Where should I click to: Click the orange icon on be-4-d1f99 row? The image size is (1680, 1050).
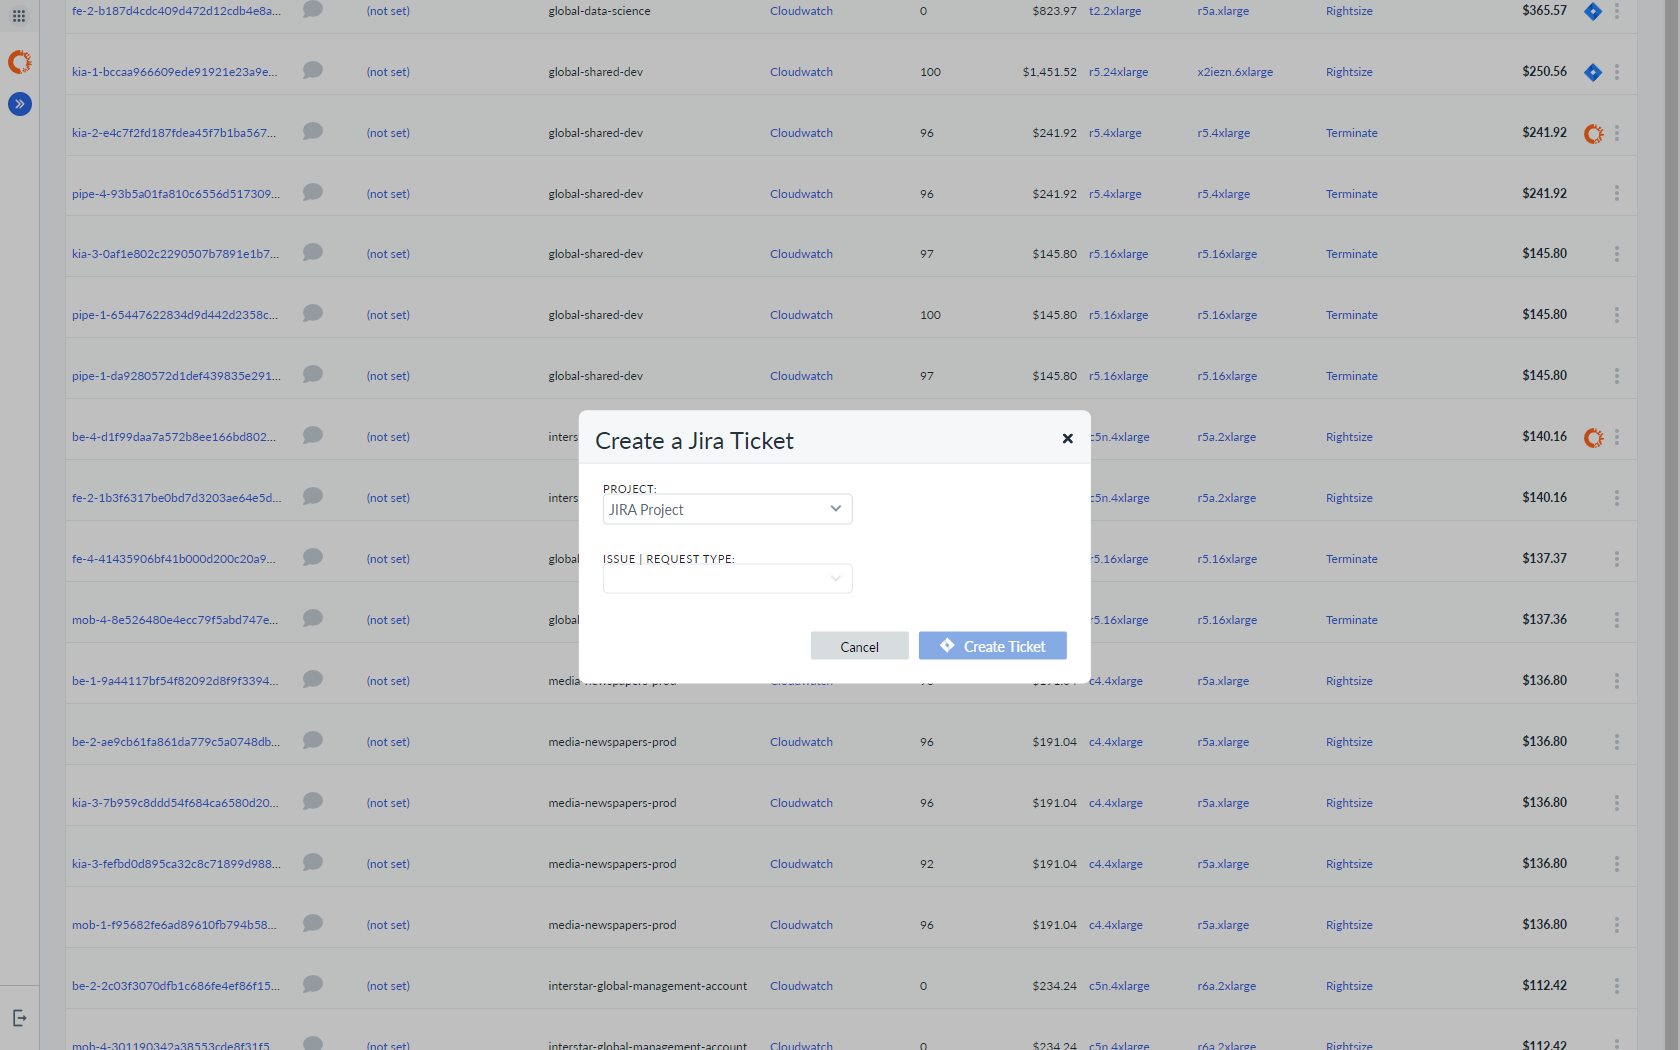[1593, 437]
